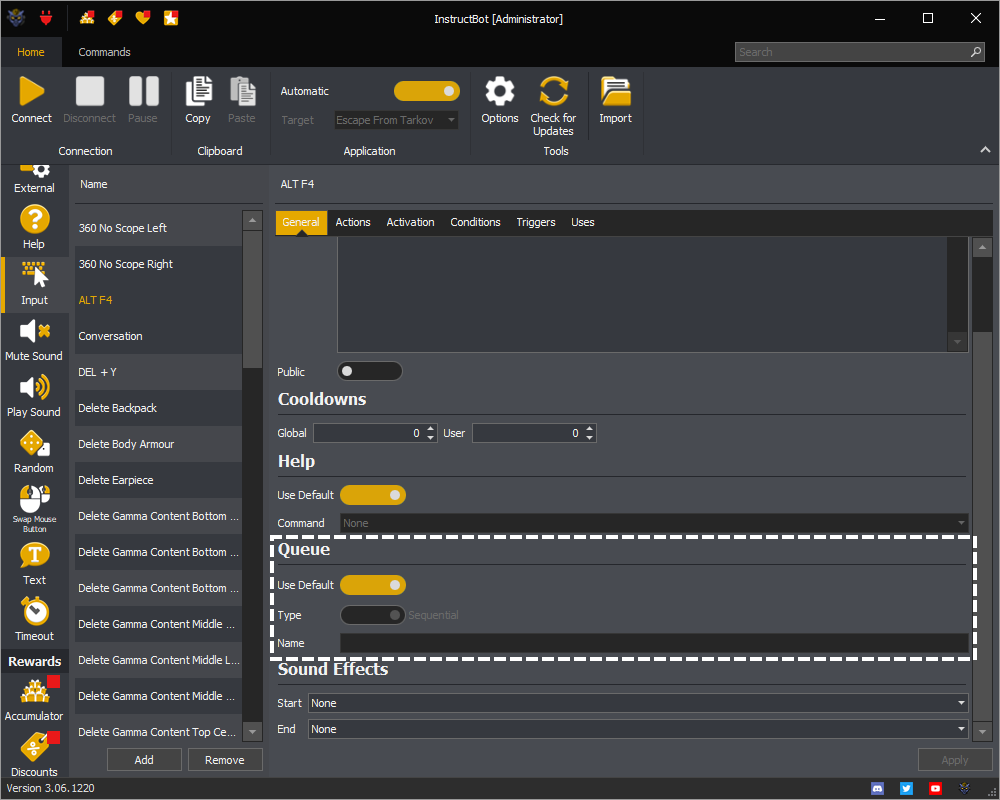This screenshot has width=1000, height=800.
Task: Copy the selected command
Action: point(198,100)
